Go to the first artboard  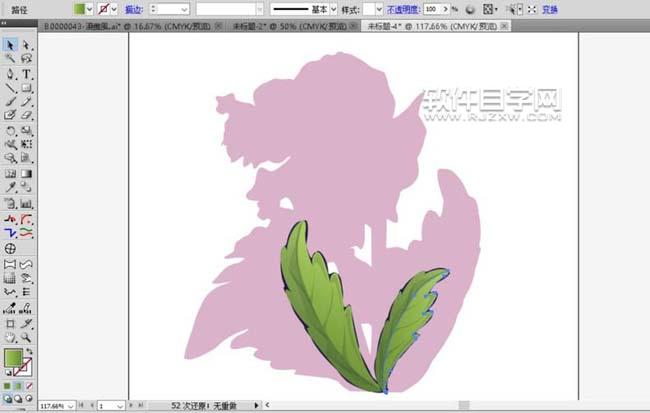pos(81,406)
